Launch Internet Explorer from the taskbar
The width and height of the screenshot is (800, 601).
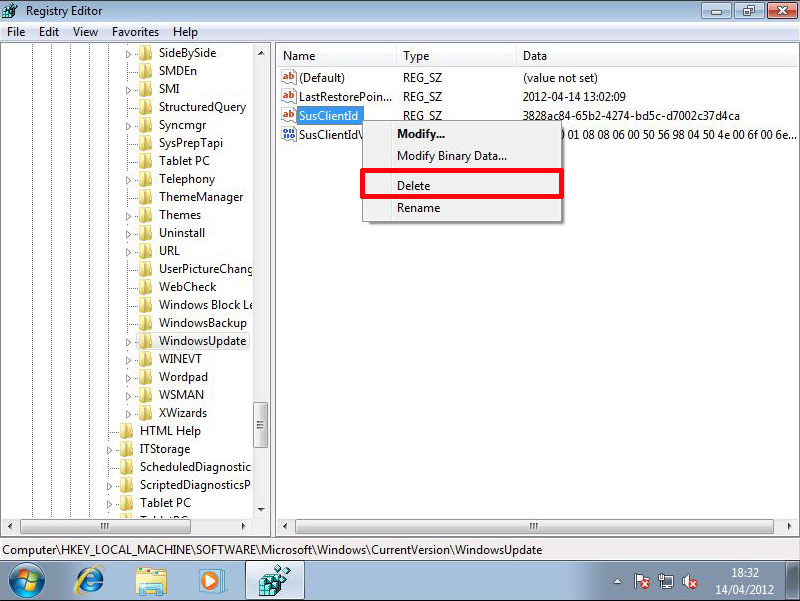90,581
